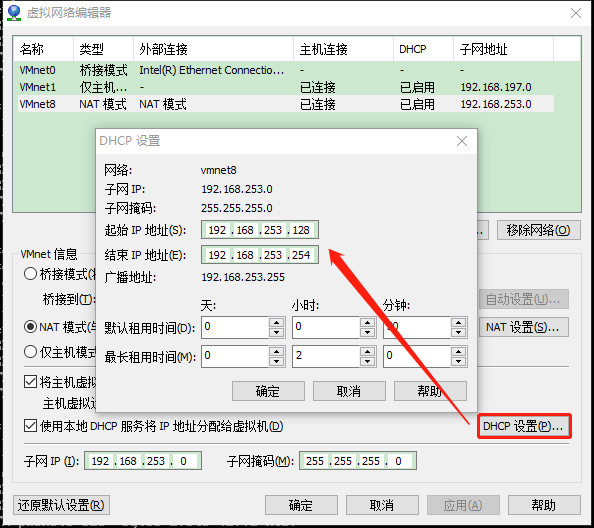This screenshot has height=528, width=594.
Task: Click 取消 in the network editor window
Action: click(382, 505)
